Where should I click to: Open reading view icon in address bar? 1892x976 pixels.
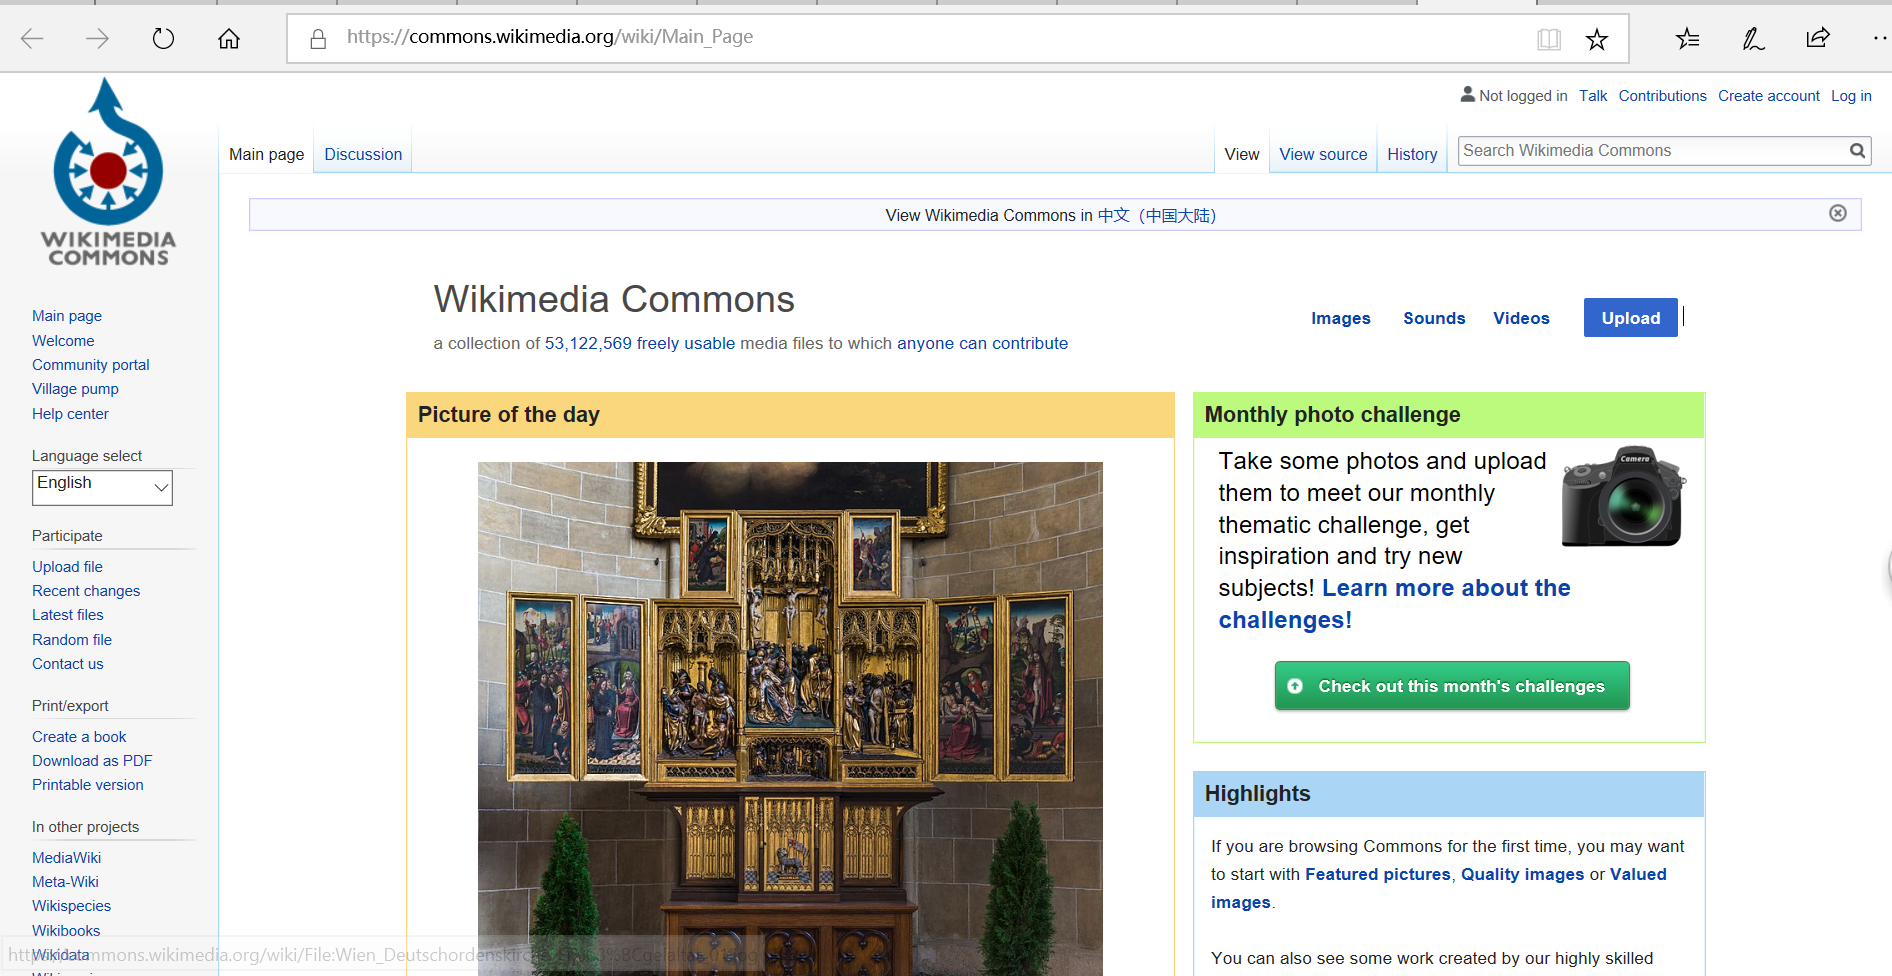click(1549, 39)
